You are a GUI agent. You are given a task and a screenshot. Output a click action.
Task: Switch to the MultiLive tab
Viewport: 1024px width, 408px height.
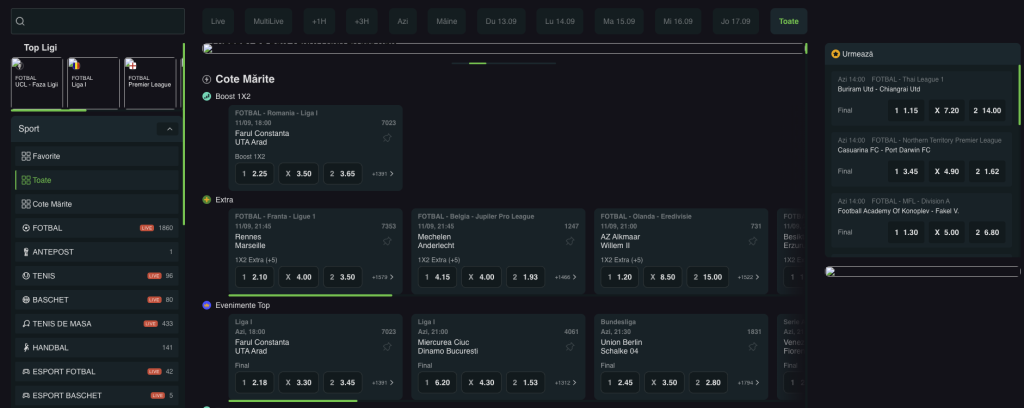268,21
